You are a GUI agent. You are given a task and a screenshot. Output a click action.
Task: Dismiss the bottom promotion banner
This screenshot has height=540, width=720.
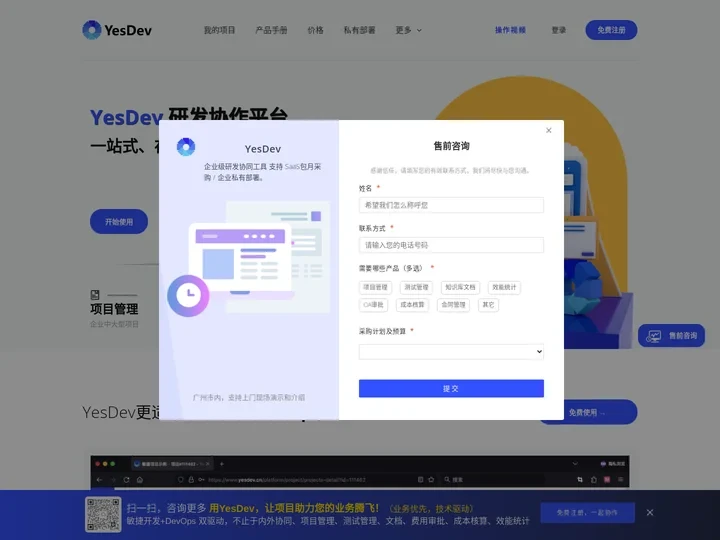(649, 512)
